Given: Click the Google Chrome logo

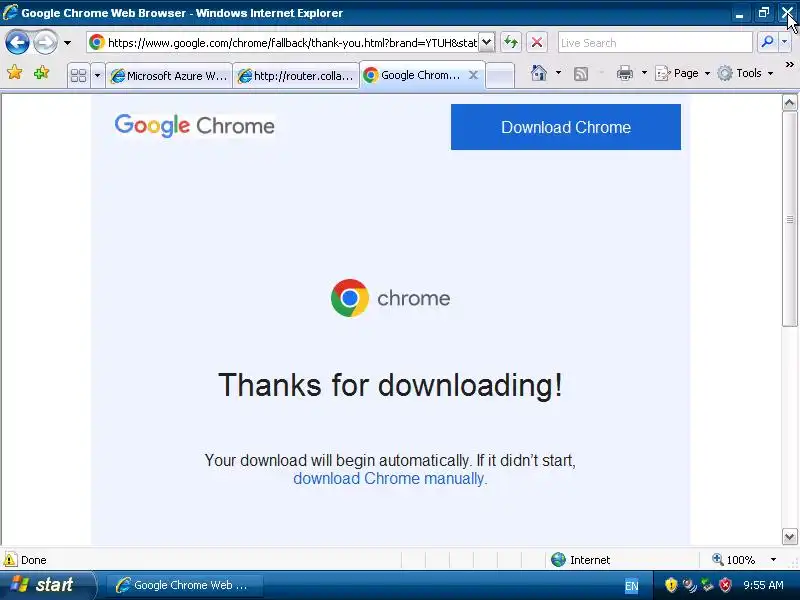Looking at the screenshot, I should [x=194, y=126].
